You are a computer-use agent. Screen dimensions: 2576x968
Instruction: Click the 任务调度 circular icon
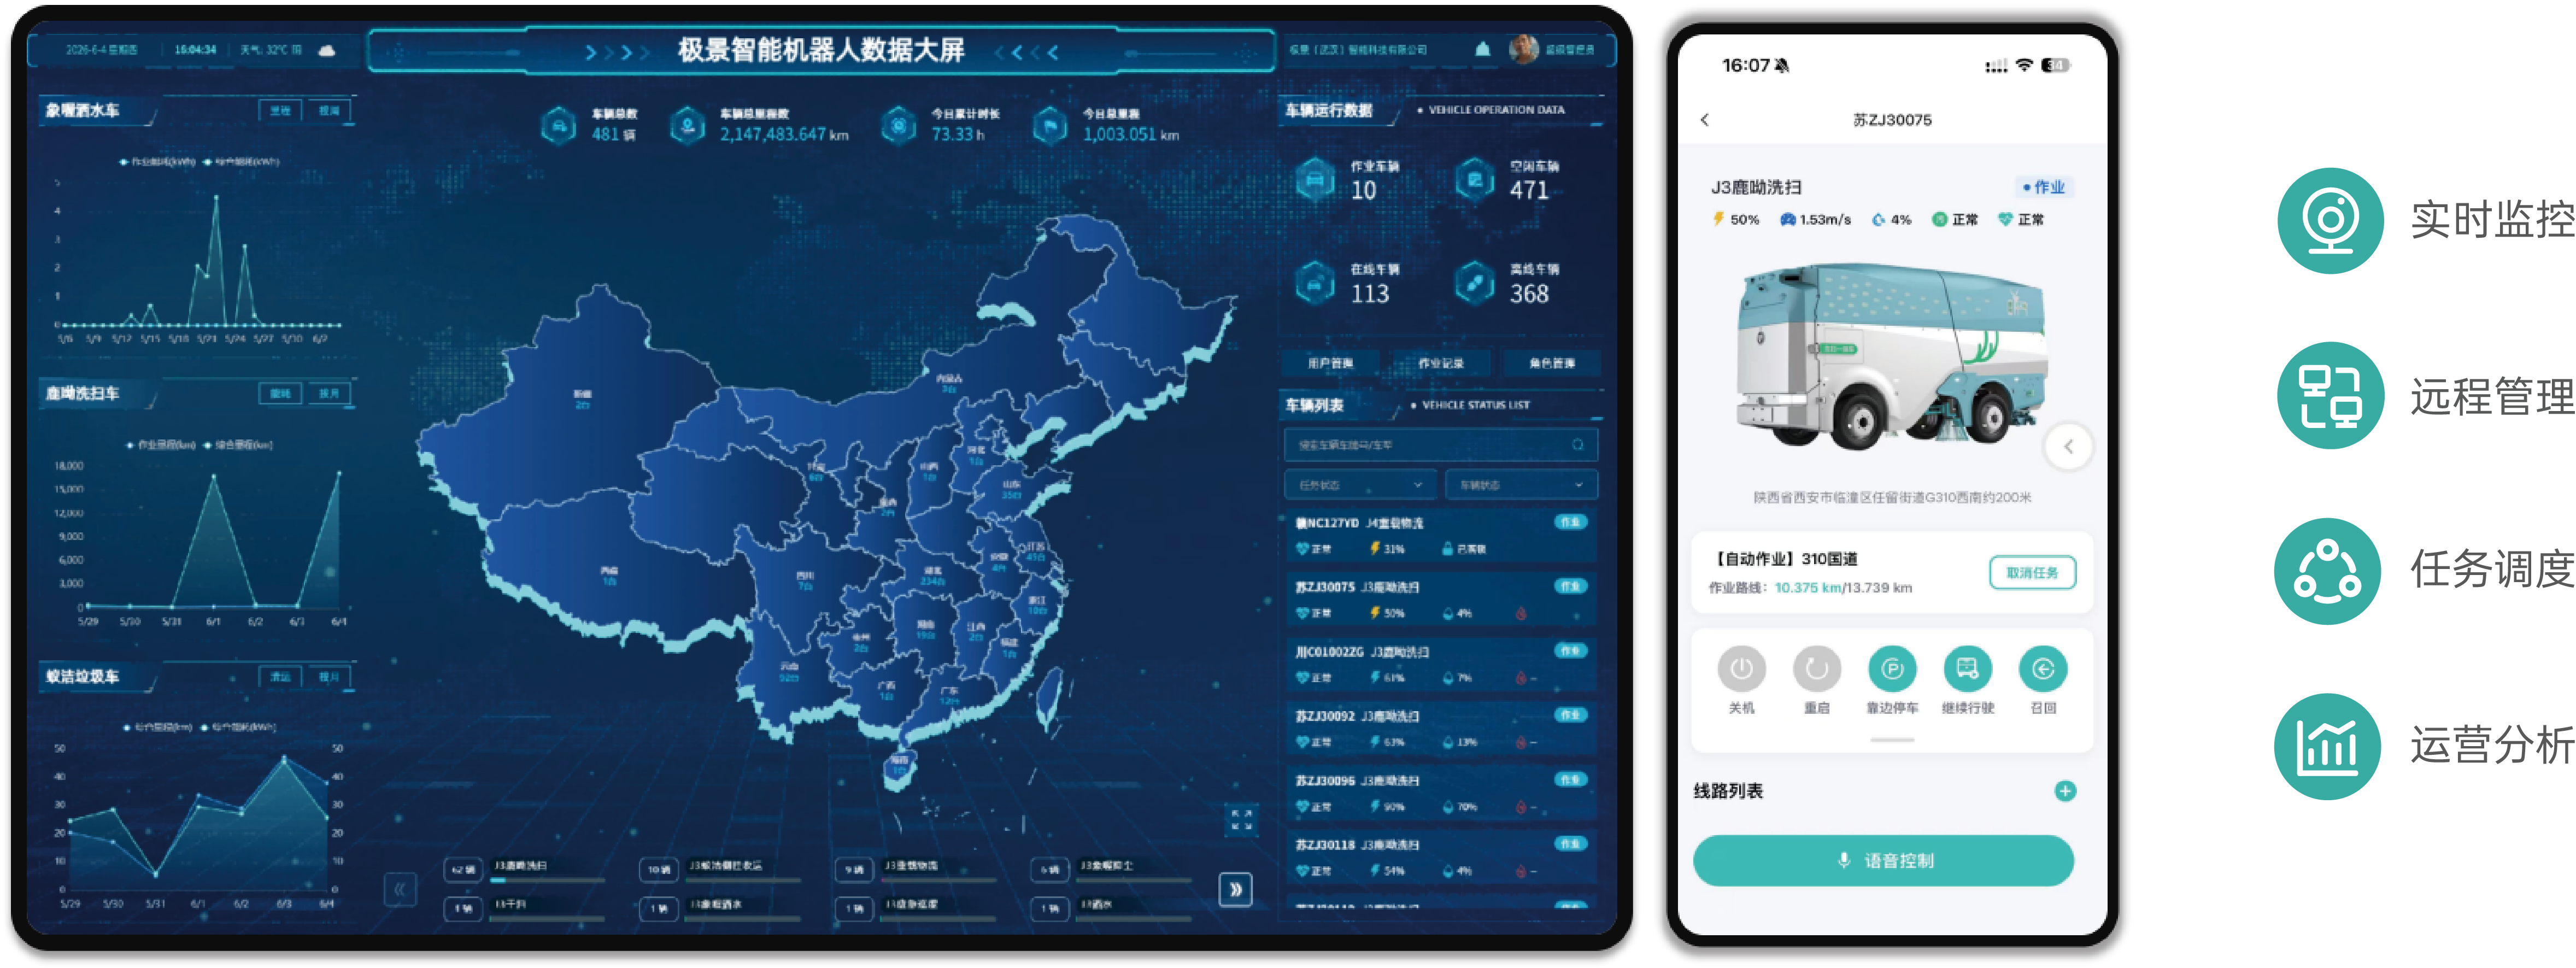2328,571
